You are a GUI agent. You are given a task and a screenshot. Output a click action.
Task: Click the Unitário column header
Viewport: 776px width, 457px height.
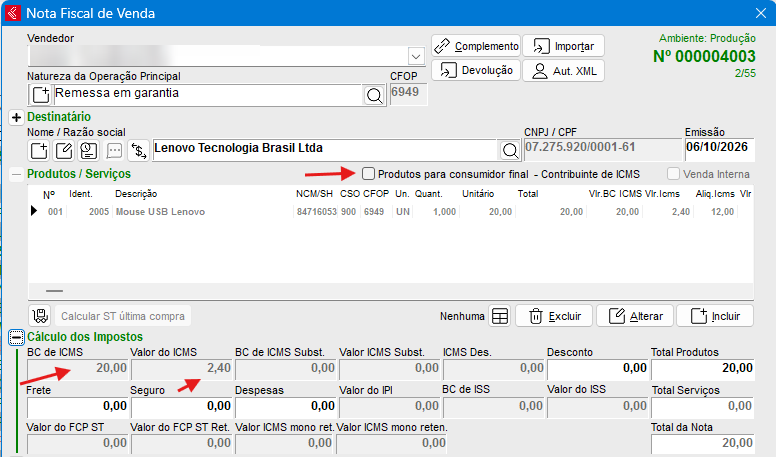[x=478, y=194]
